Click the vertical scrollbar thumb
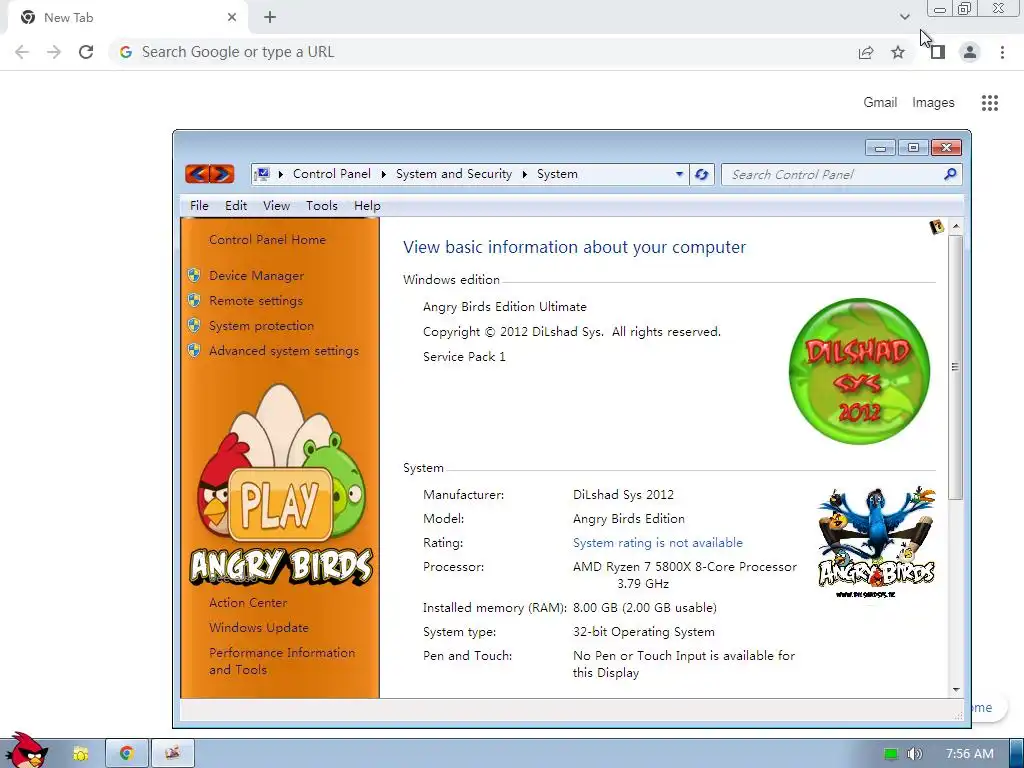 955,367
